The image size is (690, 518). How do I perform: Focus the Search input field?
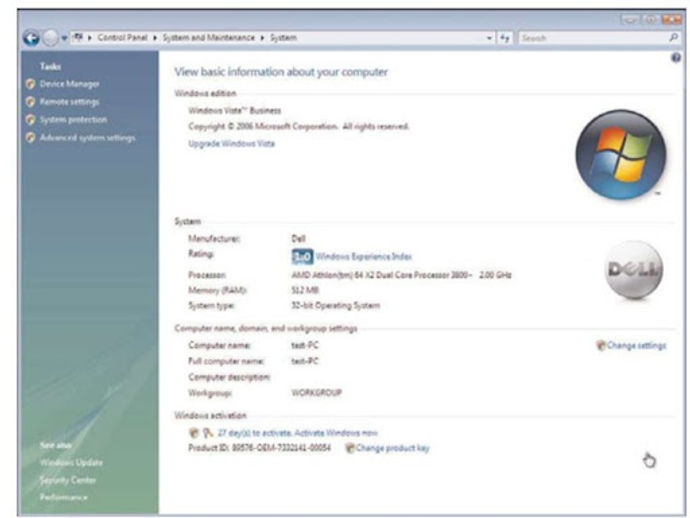click(x=593, y=38)
